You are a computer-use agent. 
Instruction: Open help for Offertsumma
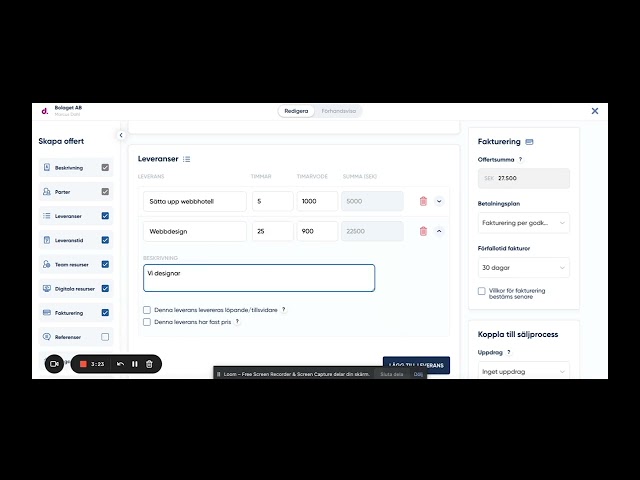tap(520, 160)
